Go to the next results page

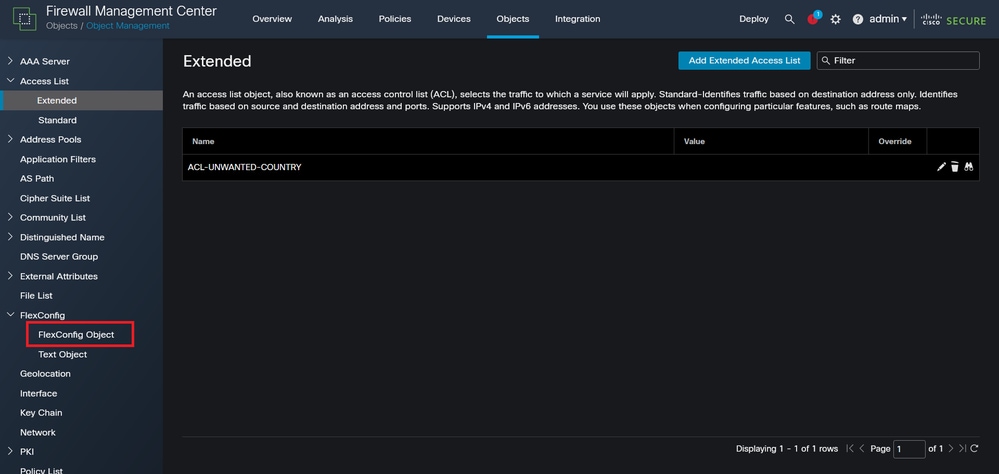tap(951, 449)
